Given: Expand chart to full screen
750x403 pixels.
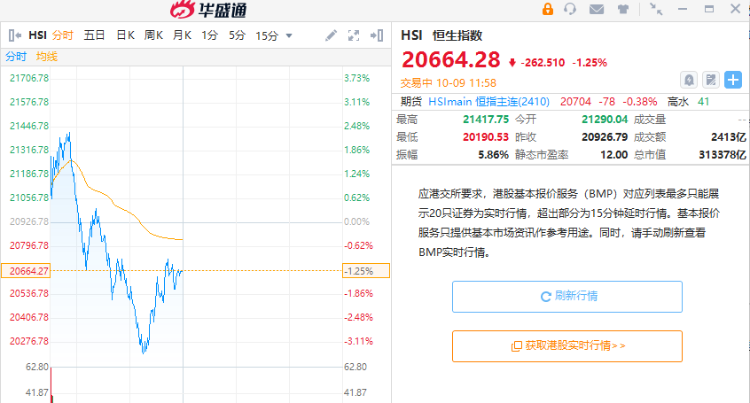Looking at the screenshot, I should 353,35.
